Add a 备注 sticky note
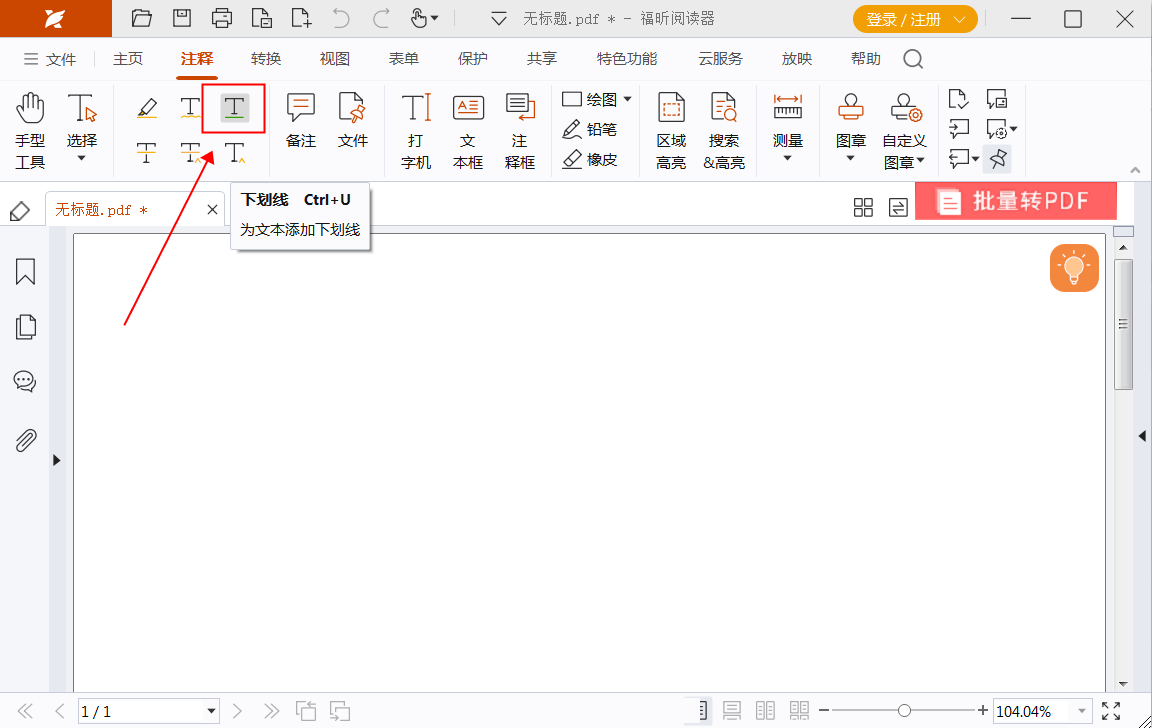The image size is (1152, 728). click(300, 120)
